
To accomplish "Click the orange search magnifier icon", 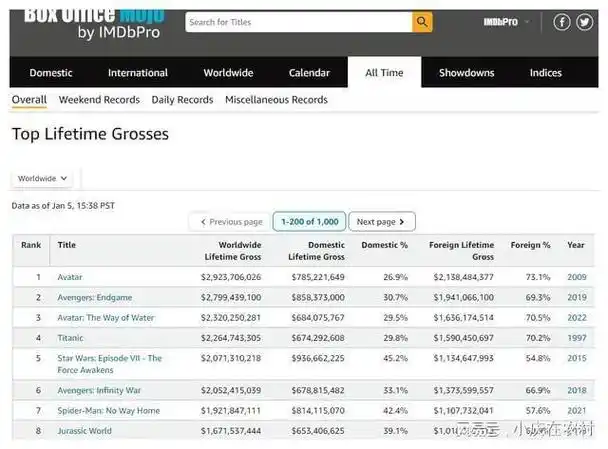I will tap(422, 22).
